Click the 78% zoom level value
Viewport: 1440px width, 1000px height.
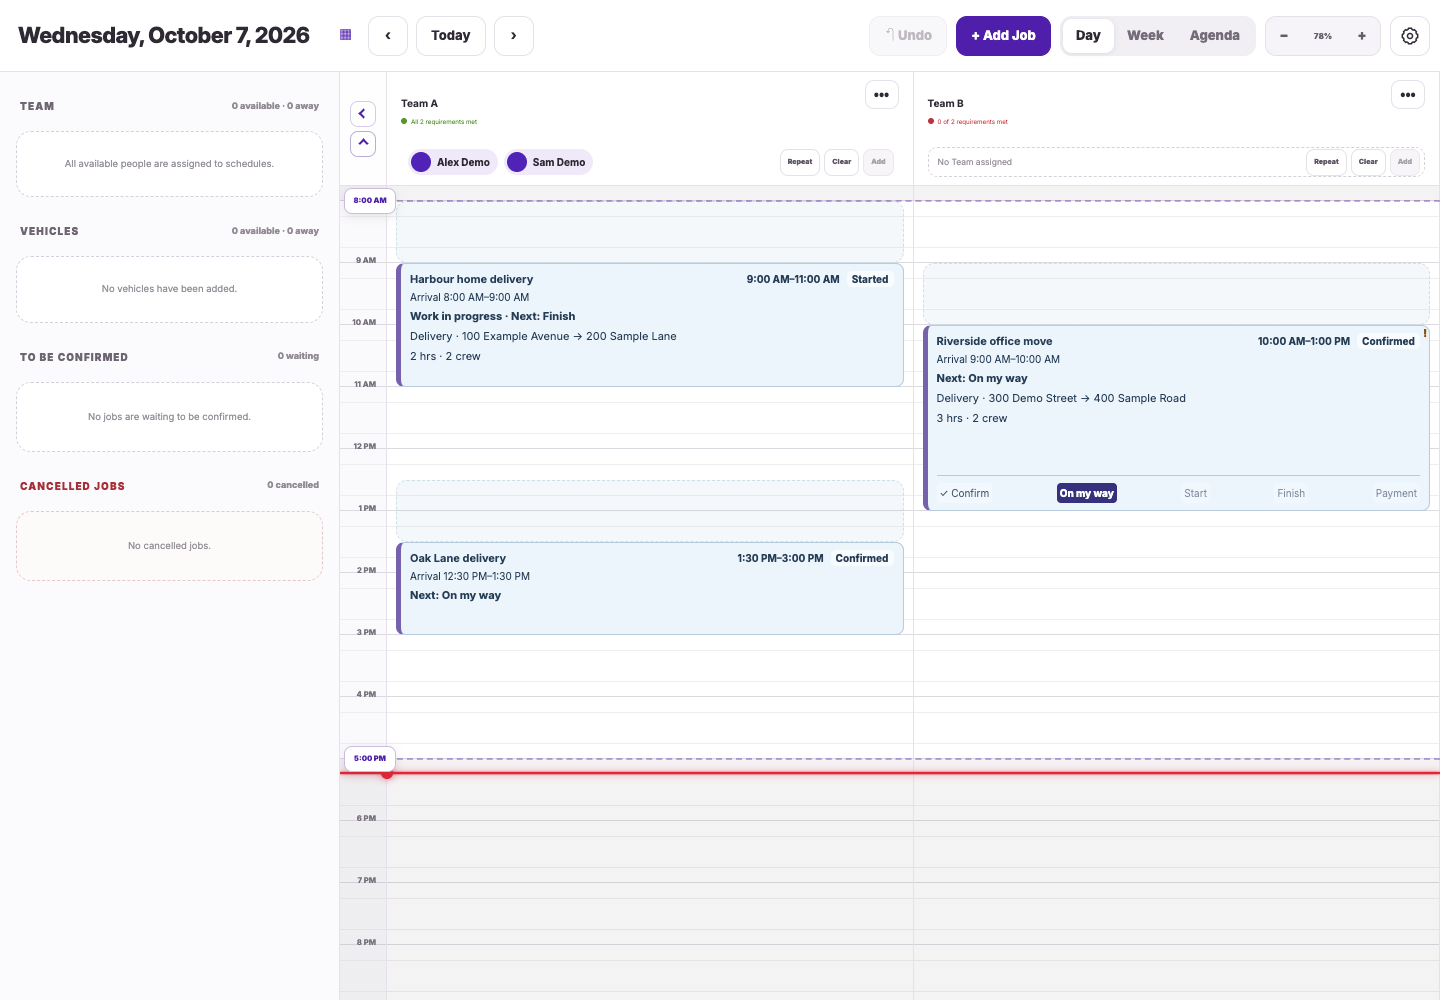pos(1323,36)
